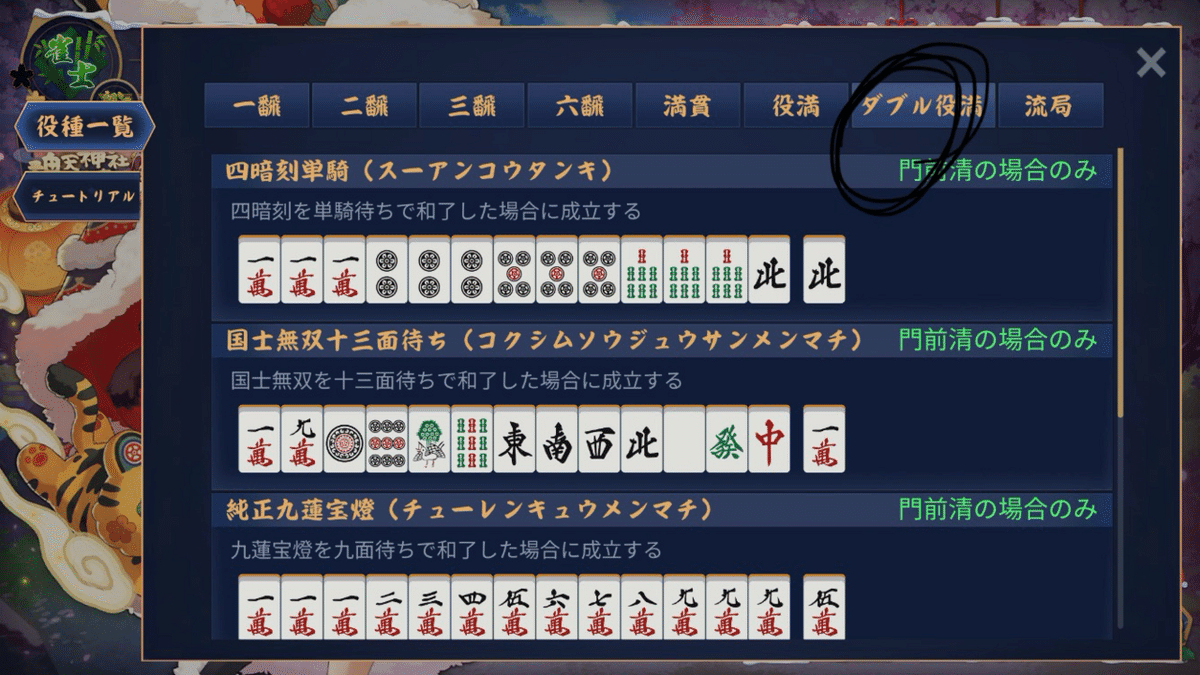Select the ダブル役満 tab
This screenshot has height=675, width=1200.
923,105
